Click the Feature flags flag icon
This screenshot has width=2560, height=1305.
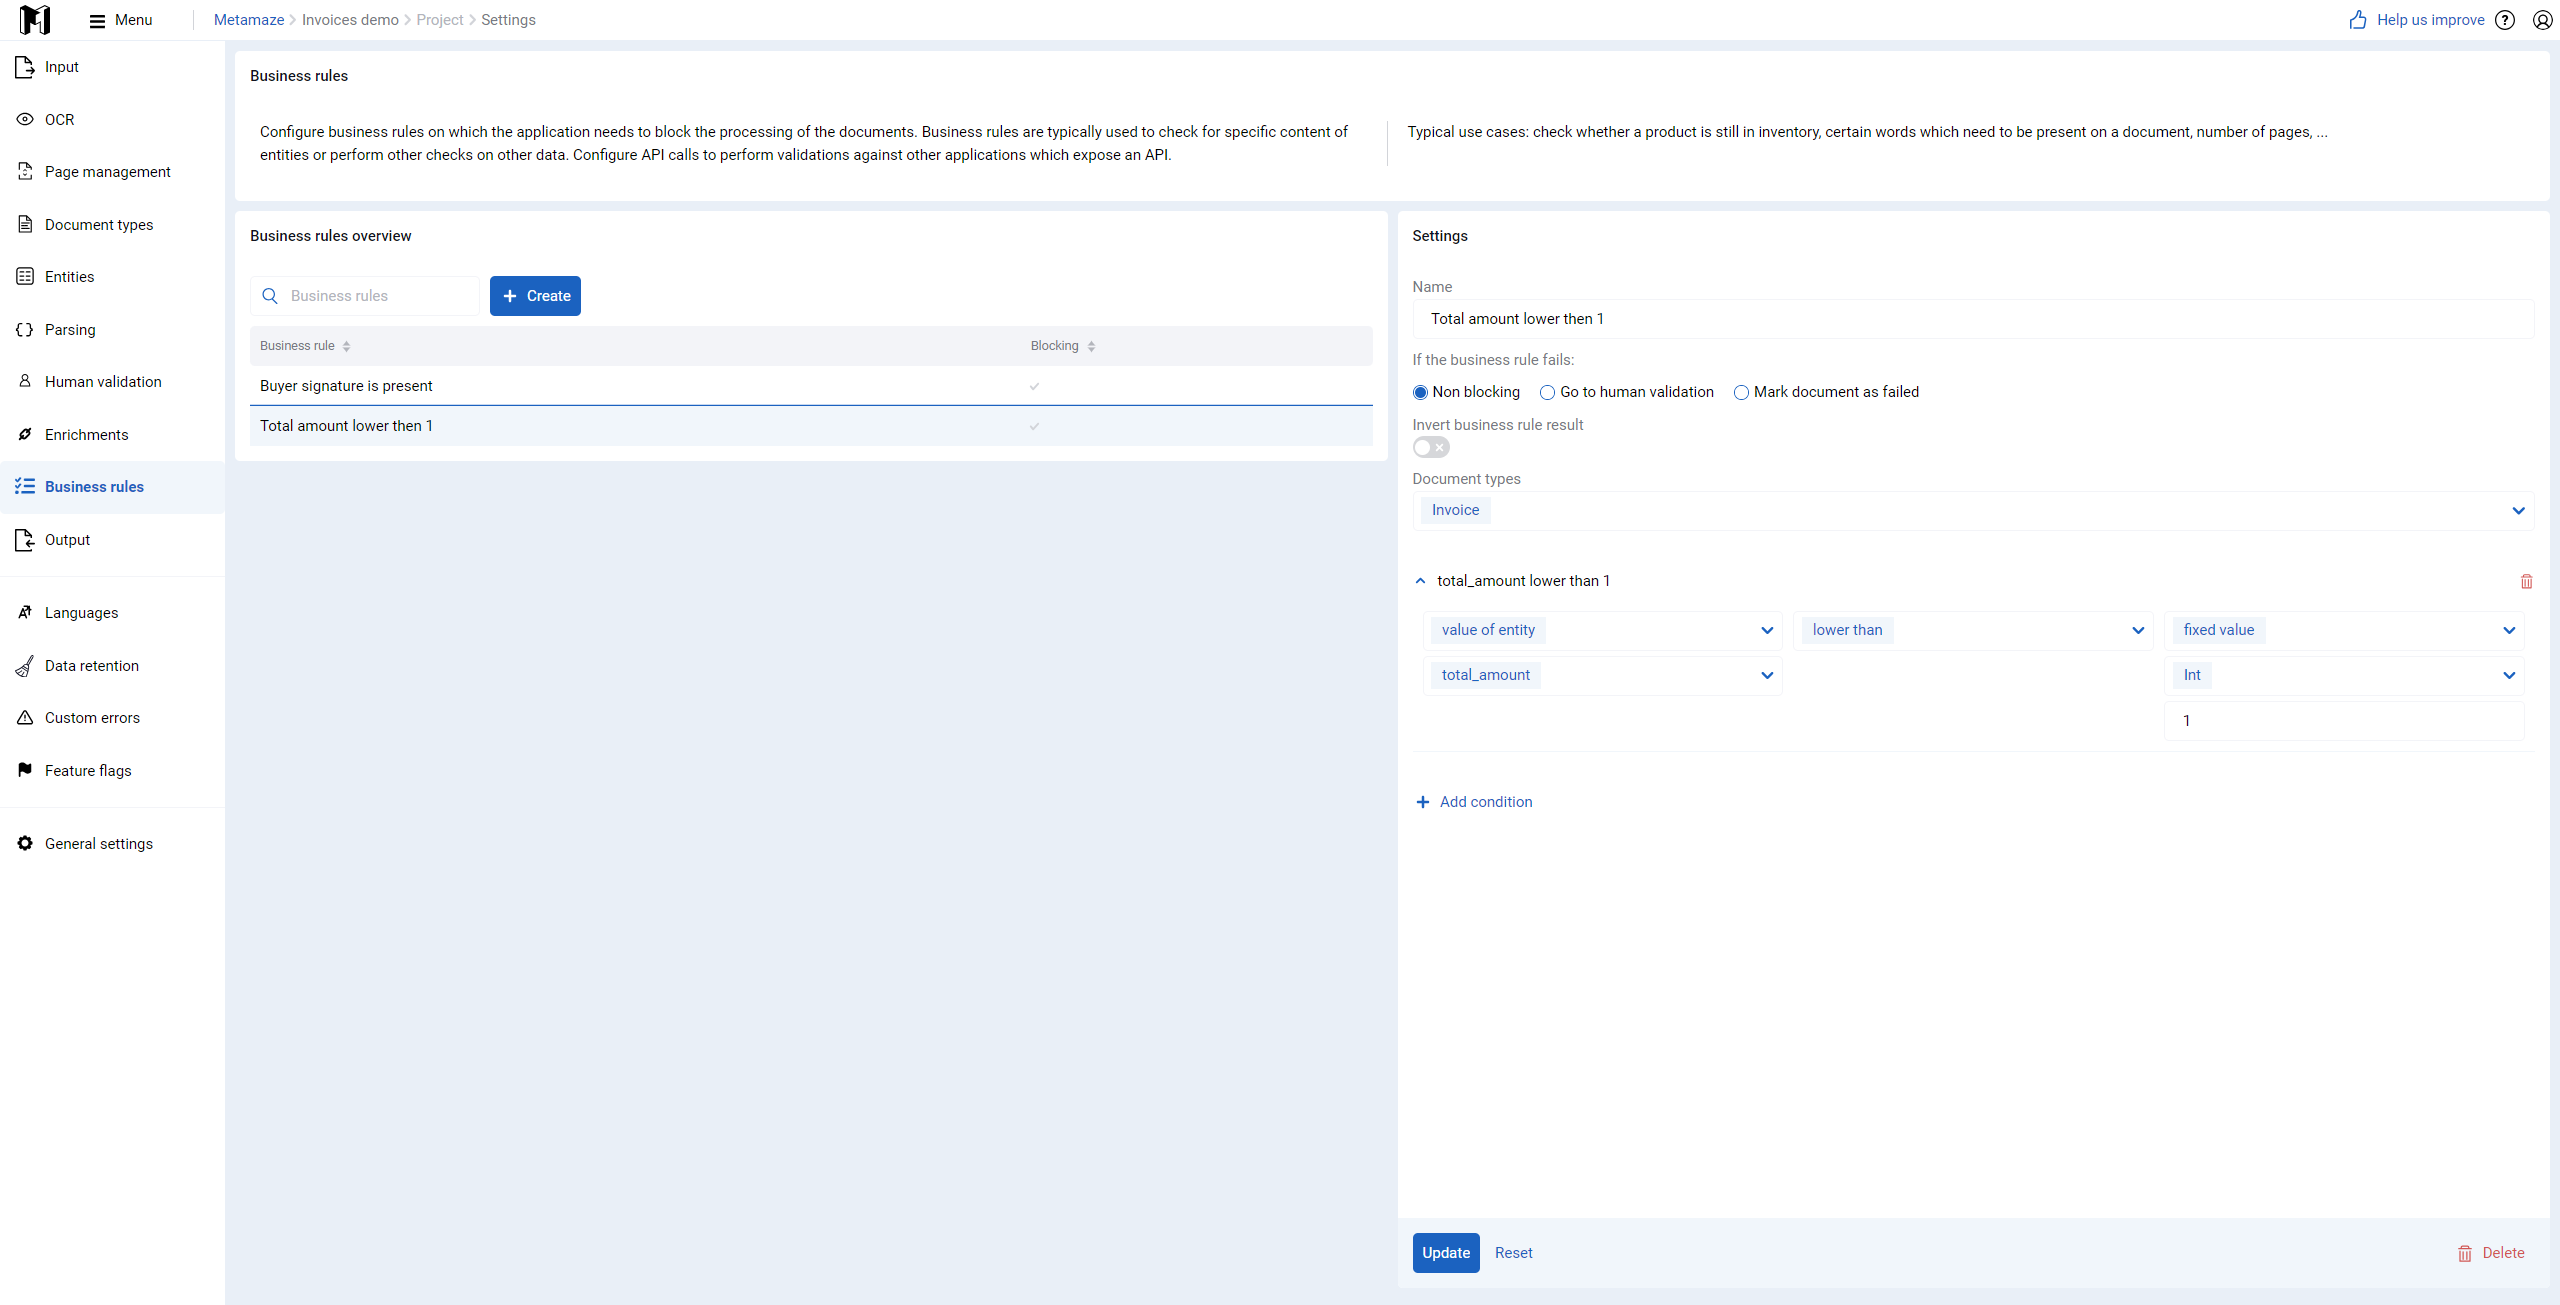tap(25, 770)
